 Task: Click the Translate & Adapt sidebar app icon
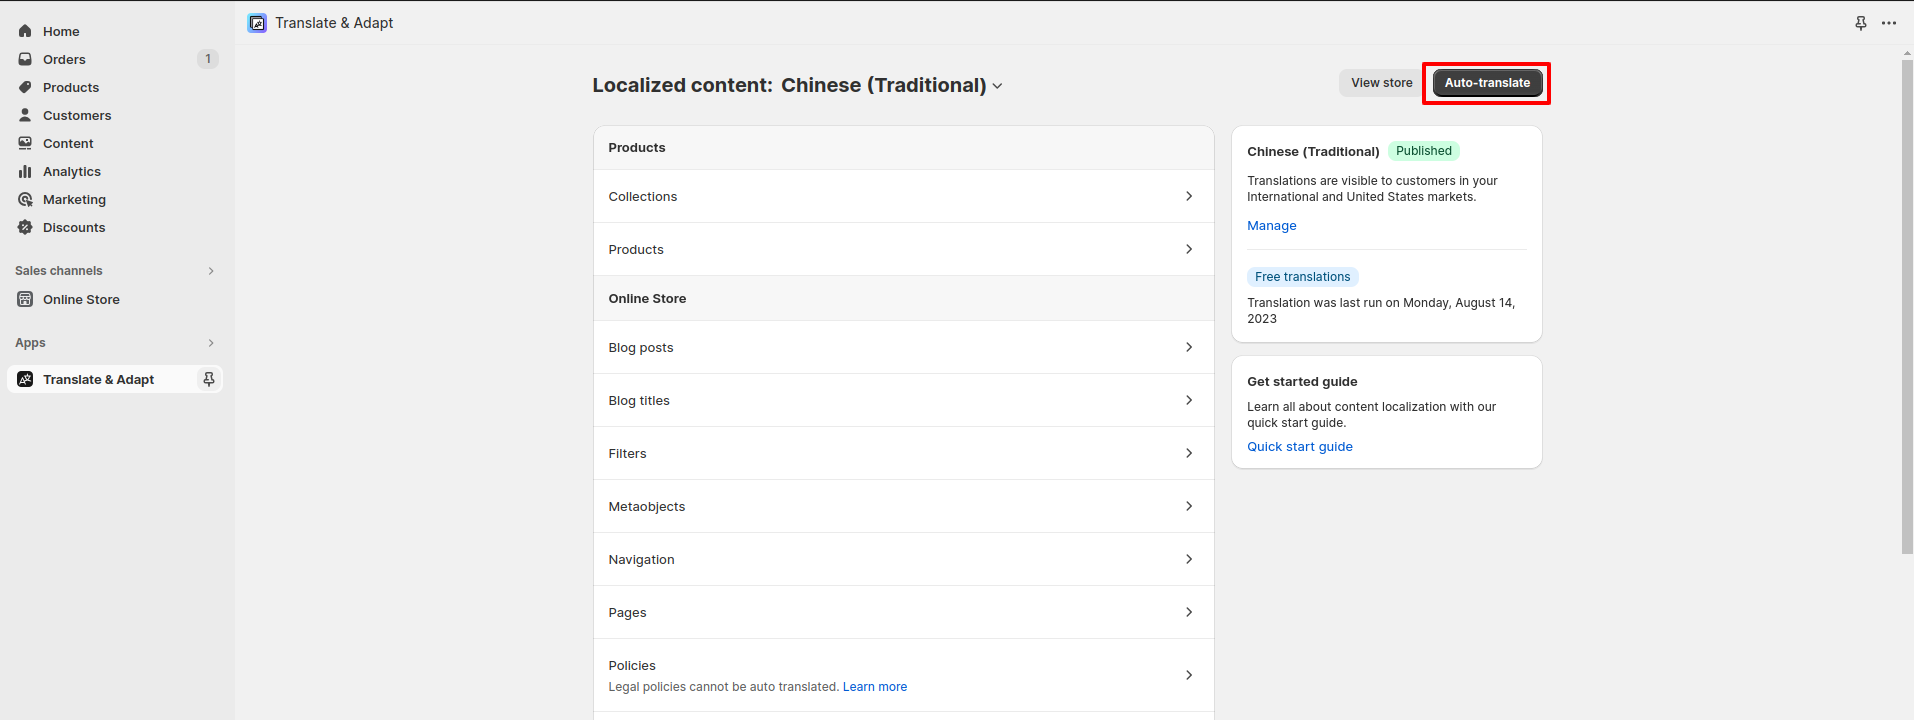click(25, 379)
